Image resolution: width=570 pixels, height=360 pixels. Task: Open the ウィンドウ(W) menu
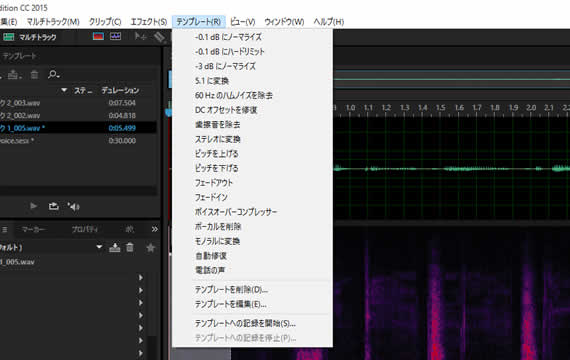[x=284, y=22]
